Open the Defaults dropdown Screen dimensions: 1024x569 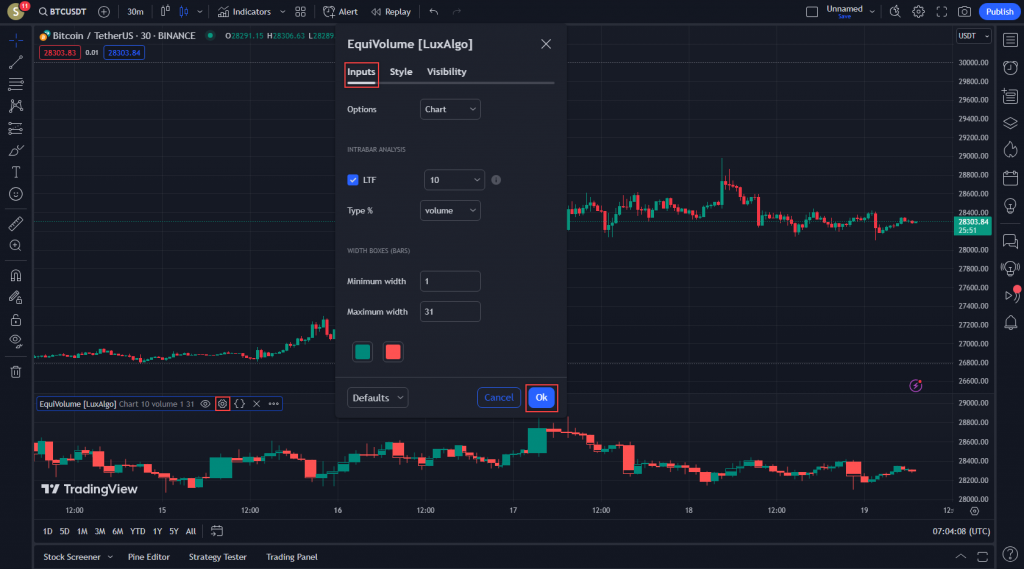pyautogui.click(x=377, y=397)
